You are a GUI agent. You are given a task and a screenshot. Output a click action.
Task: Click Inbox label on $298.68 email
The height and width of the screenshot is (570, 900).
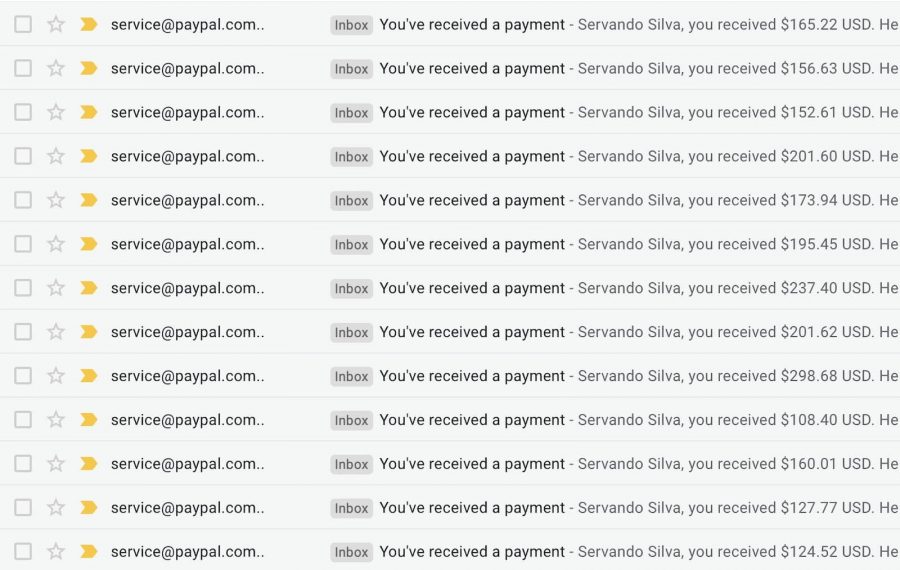[x=351, y=377]
